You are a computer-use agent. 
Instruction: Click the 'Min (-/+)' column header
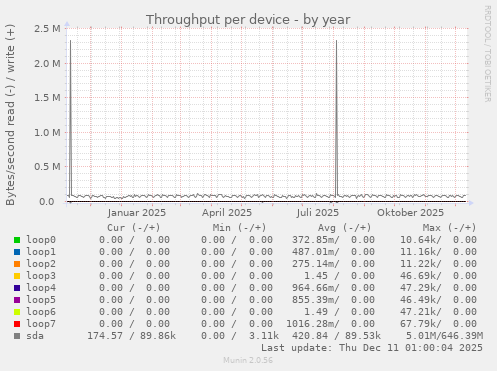(x=239, y=228)
